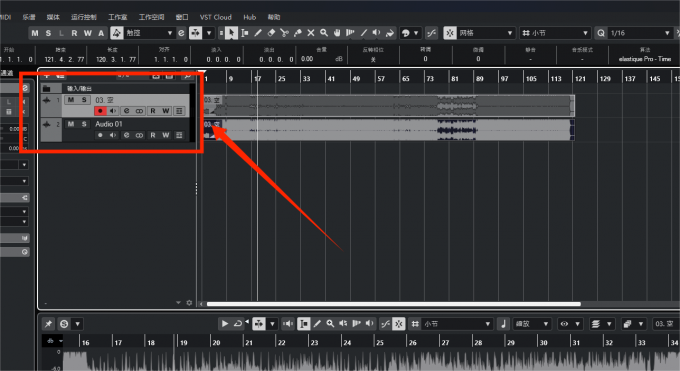
Task: Select the Mute X tool
Action: pos(311,33)
